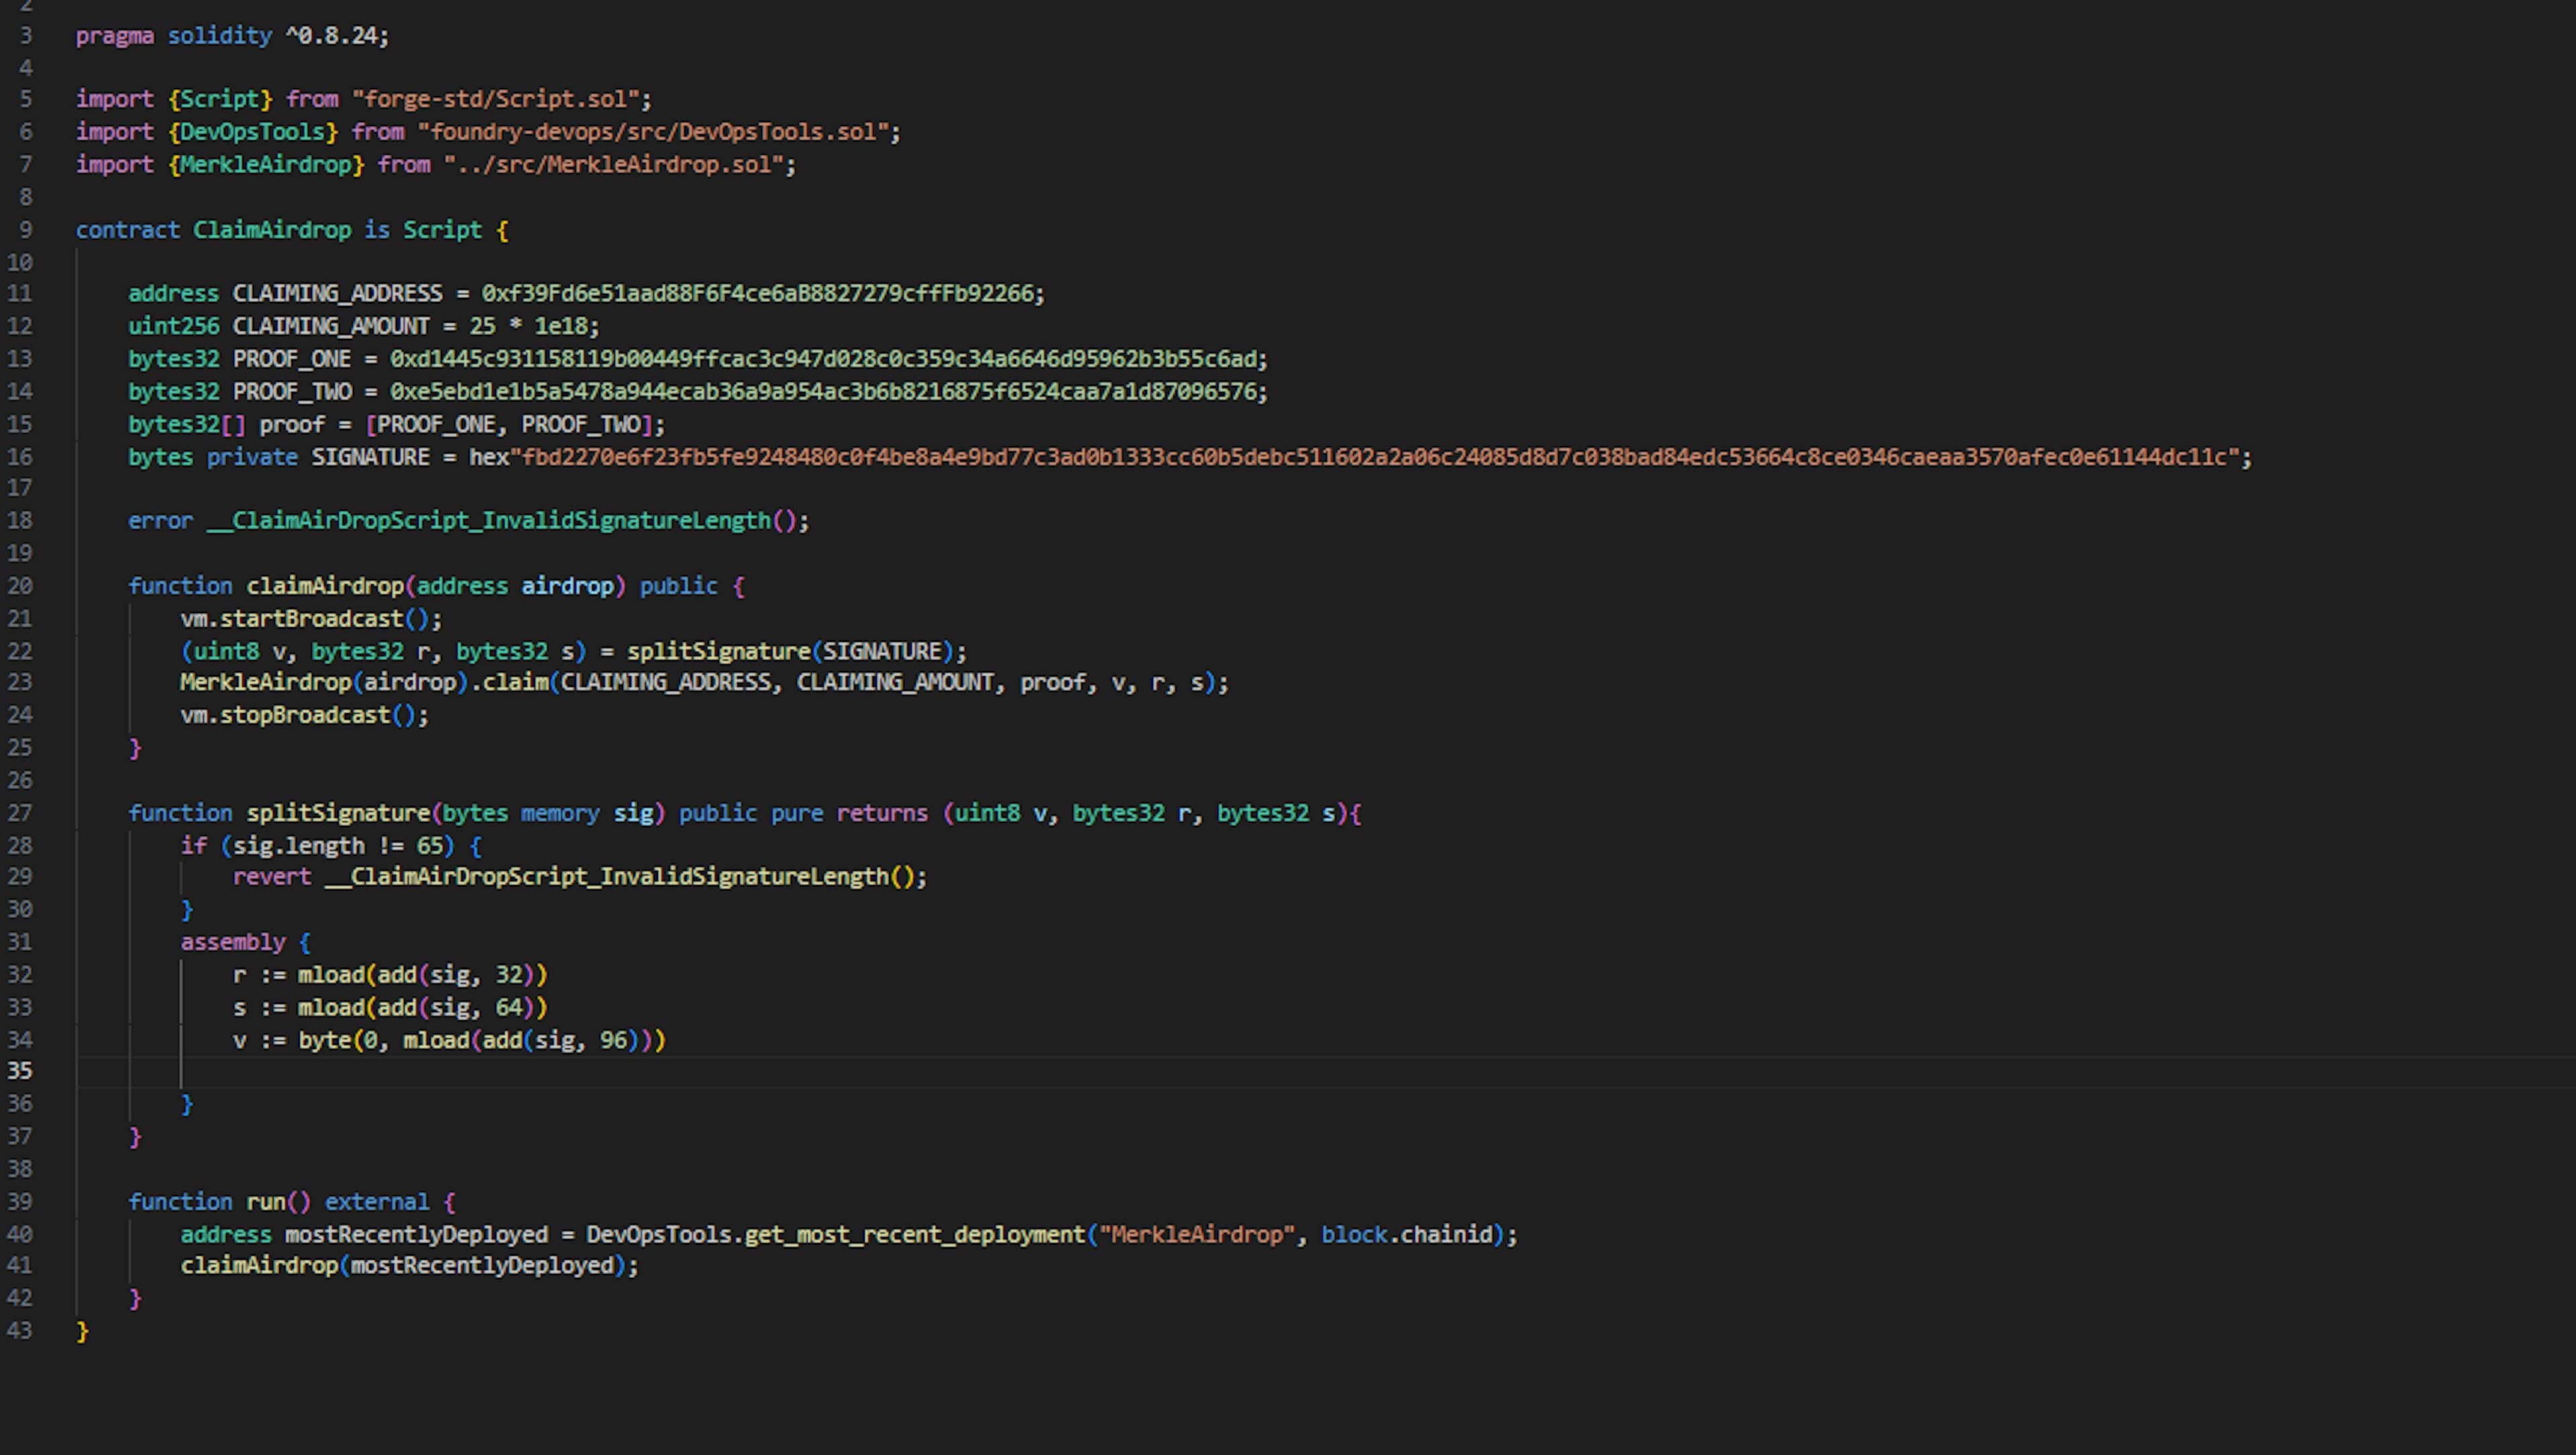Viewport: 2576px width, 1455px height.
Task: Click the CLAIMING_ADDRESS variable declaration name
Action: pyautogui.click(x=337, y=294)
